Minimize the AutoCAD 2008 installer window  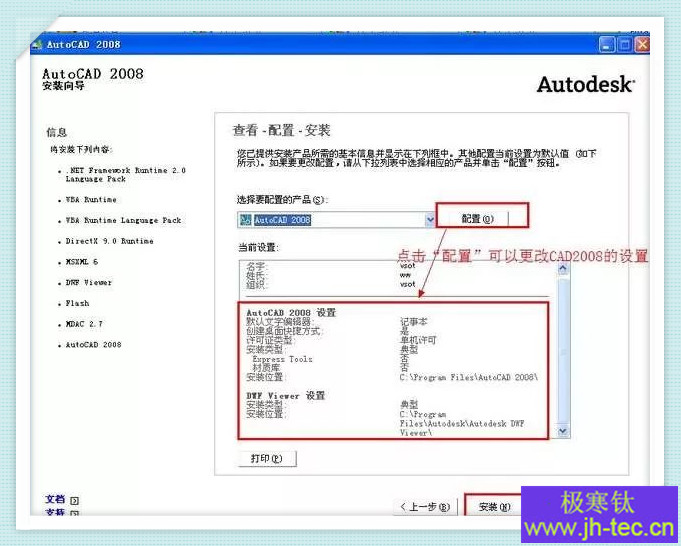click(x=607, y=45)
